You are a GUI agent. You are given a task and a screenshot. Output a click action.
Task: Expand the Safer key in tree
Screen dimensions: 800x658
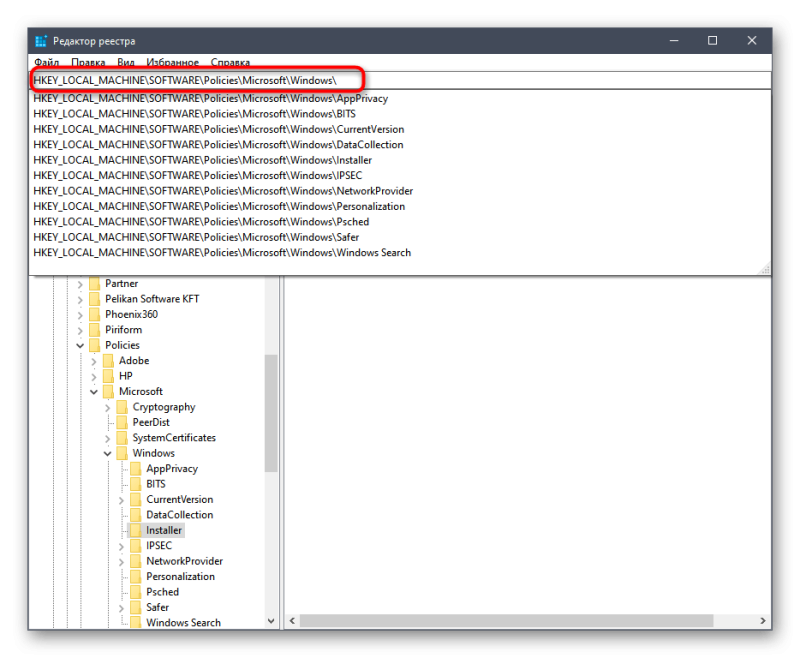[121, 608]
